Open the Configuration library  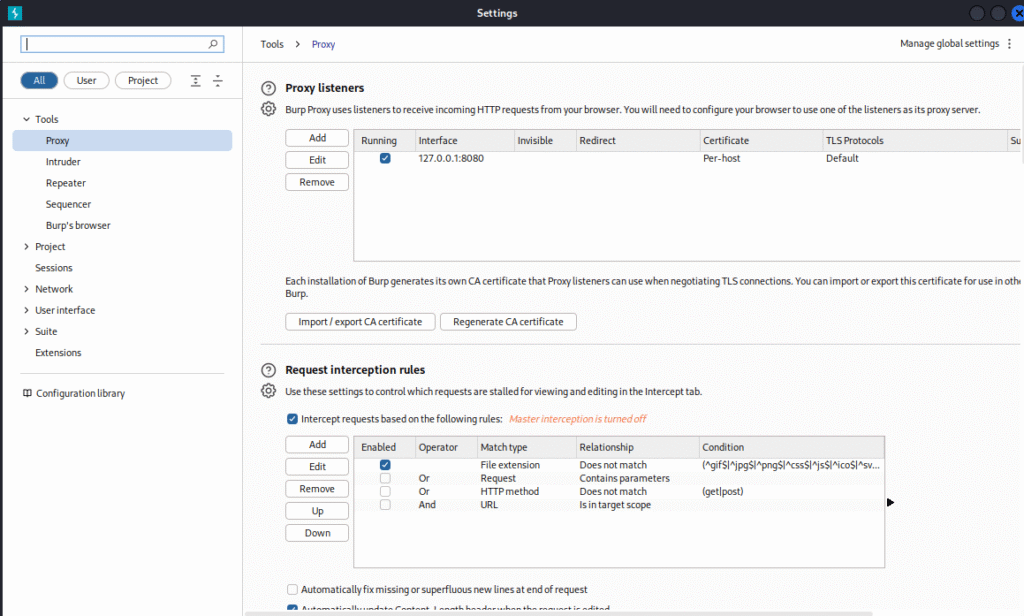tap(80, 393)
